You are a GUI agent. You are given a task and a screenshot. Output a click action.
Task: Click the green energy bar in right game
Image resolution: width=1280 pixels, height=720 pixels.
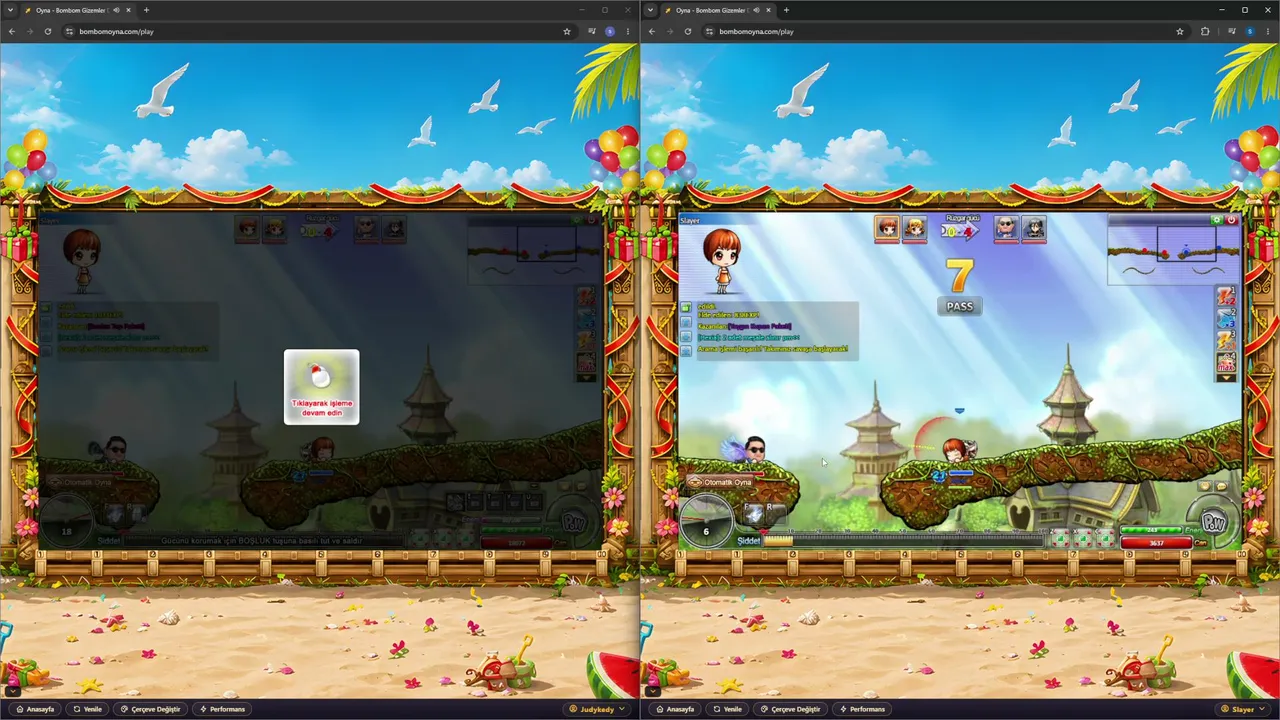click(x=1153, y=530)
